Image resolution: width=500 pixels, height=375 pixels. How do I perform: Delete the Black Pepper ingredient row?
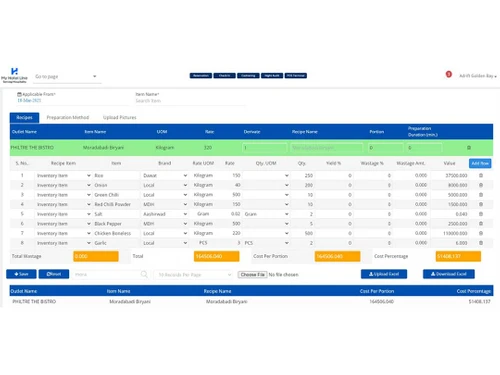pyautogui.click(x=481, y=224)
